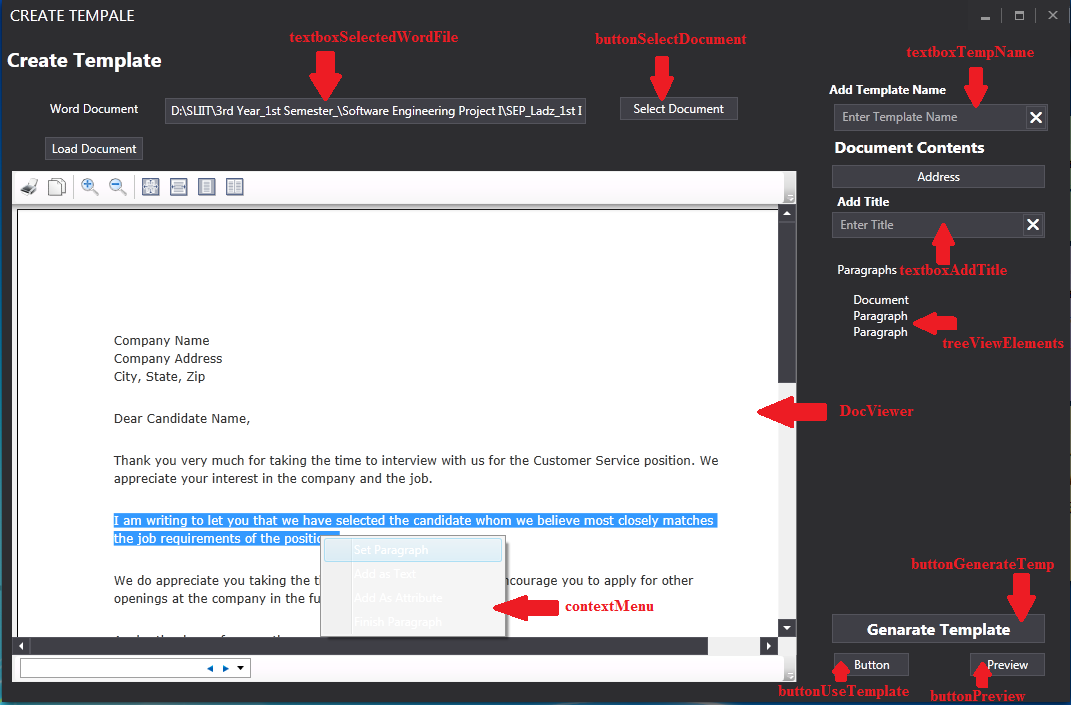1071x705 pixels.
Task: Switch to two-page view icon
Action: pyautogui.click(x=234, y=186)
